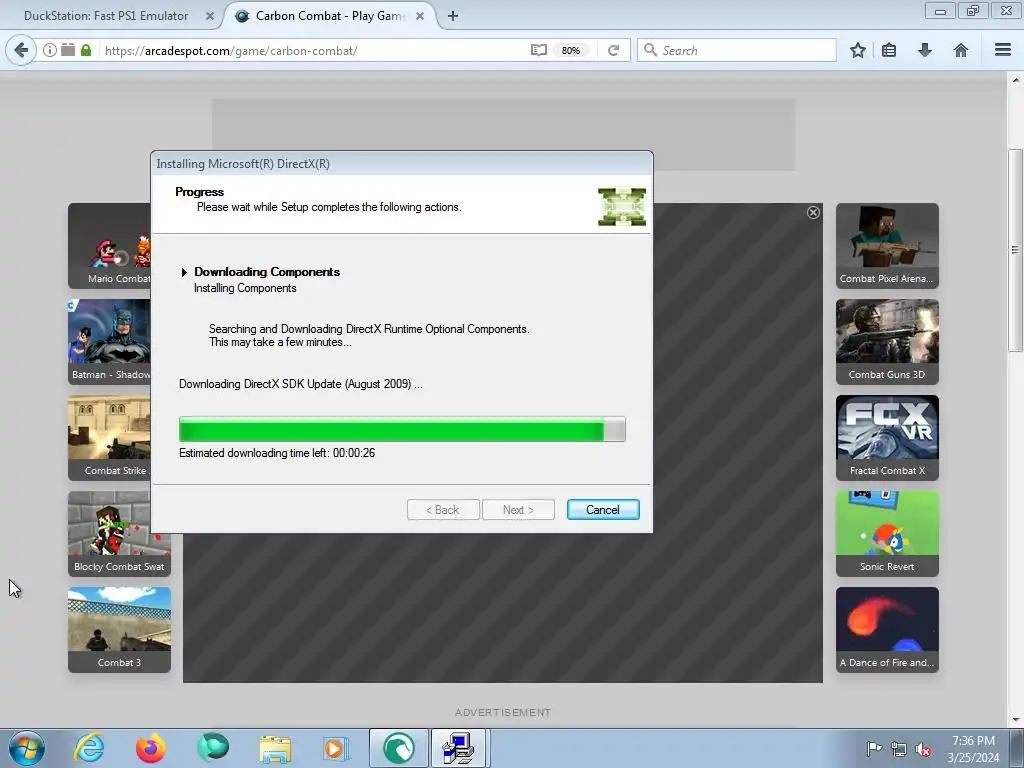Click the scrollbar up arrow
The height and width of the screenshot is (768, 1024).
tap(1015, 80)
